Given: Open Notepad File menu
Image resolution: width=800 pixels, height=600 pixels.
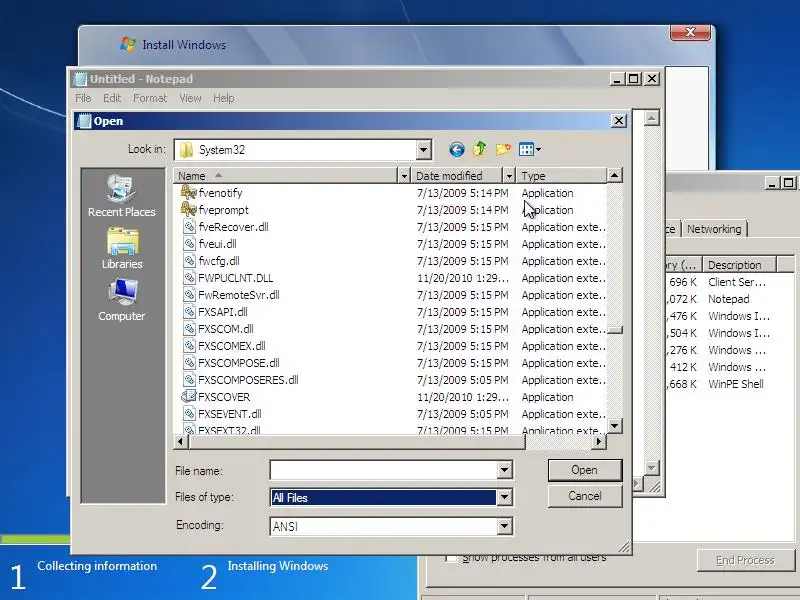Looking at the screenshot, I should click(83, 98).
